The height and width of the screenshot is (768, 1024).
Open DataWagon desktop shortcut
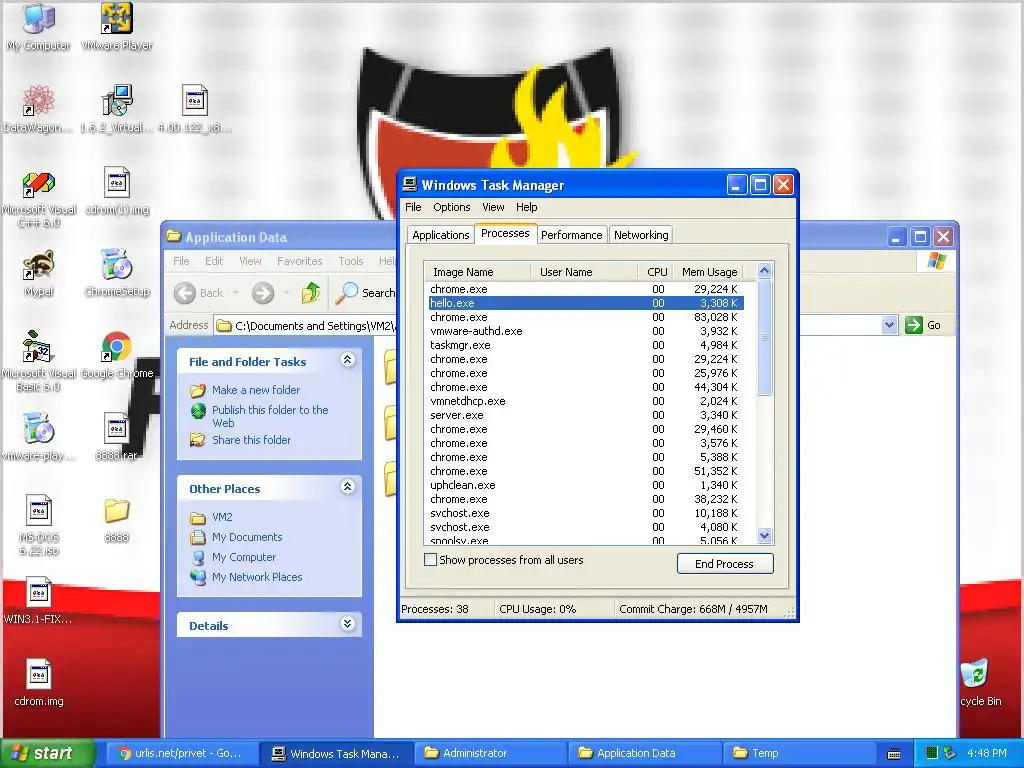38,108
